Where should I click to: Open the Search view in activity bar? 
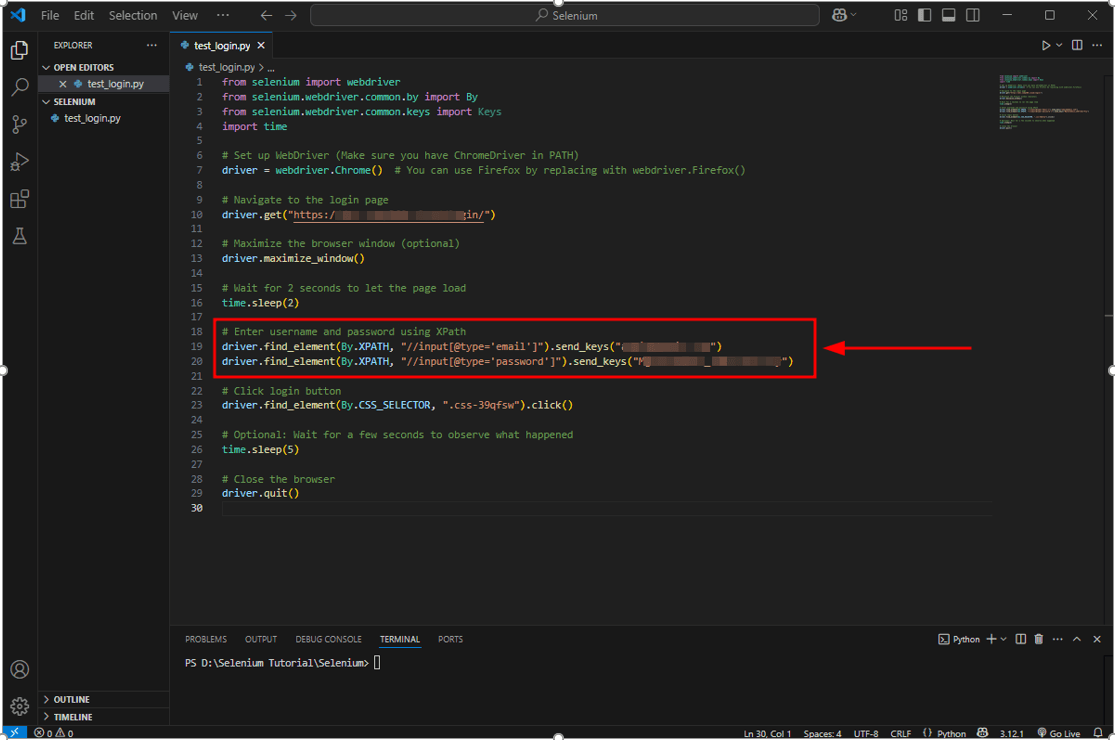tap(20, 87)
